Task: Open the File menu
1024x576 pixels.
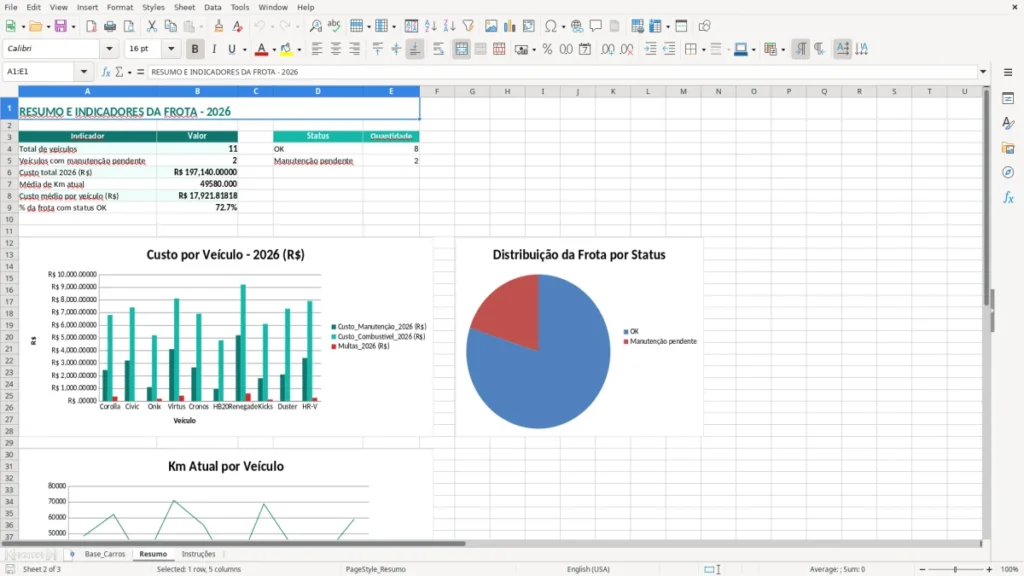Action: pos(11,7)
